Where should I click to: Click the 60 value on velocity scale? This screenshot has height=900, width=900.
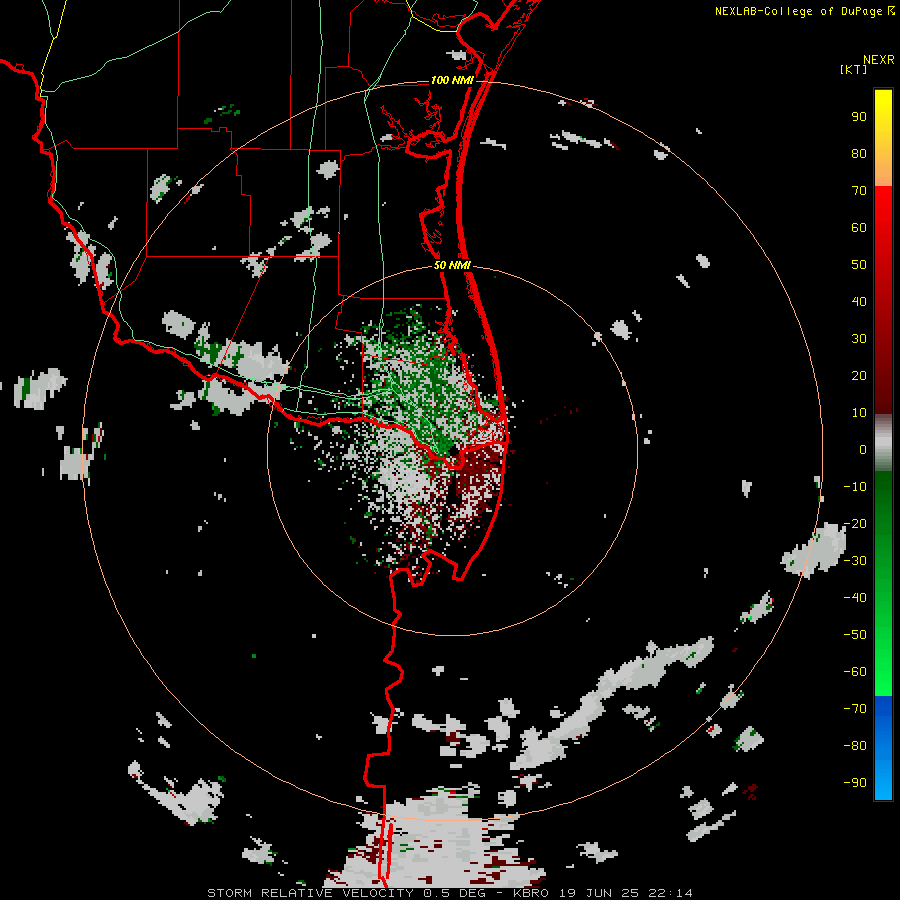click(859, 228)
